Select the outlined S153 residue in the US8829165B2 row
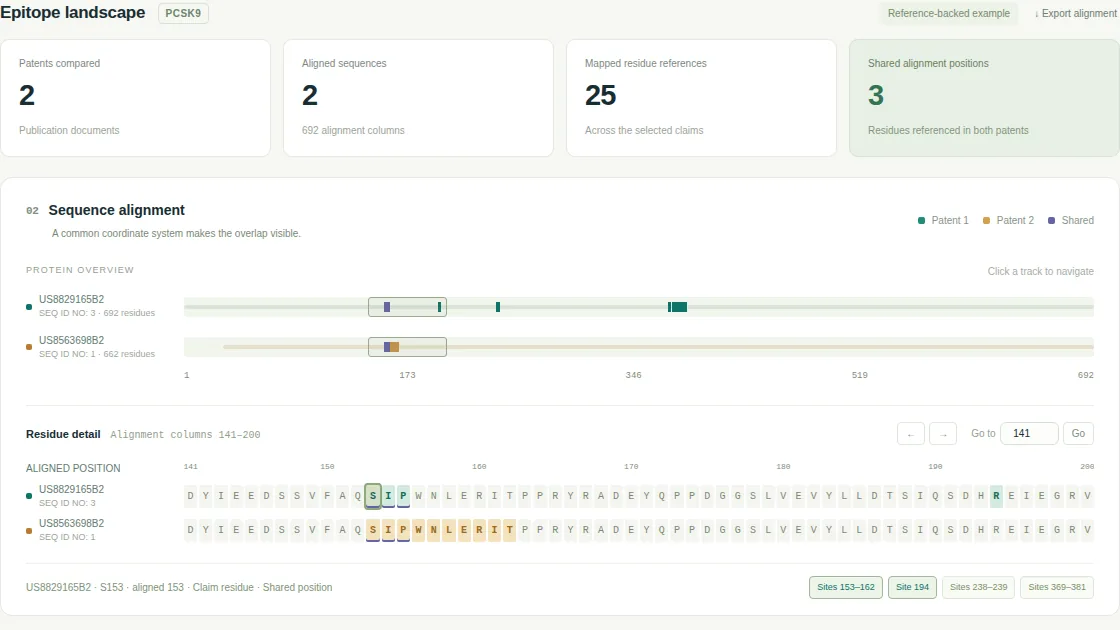 pos(373,496)
